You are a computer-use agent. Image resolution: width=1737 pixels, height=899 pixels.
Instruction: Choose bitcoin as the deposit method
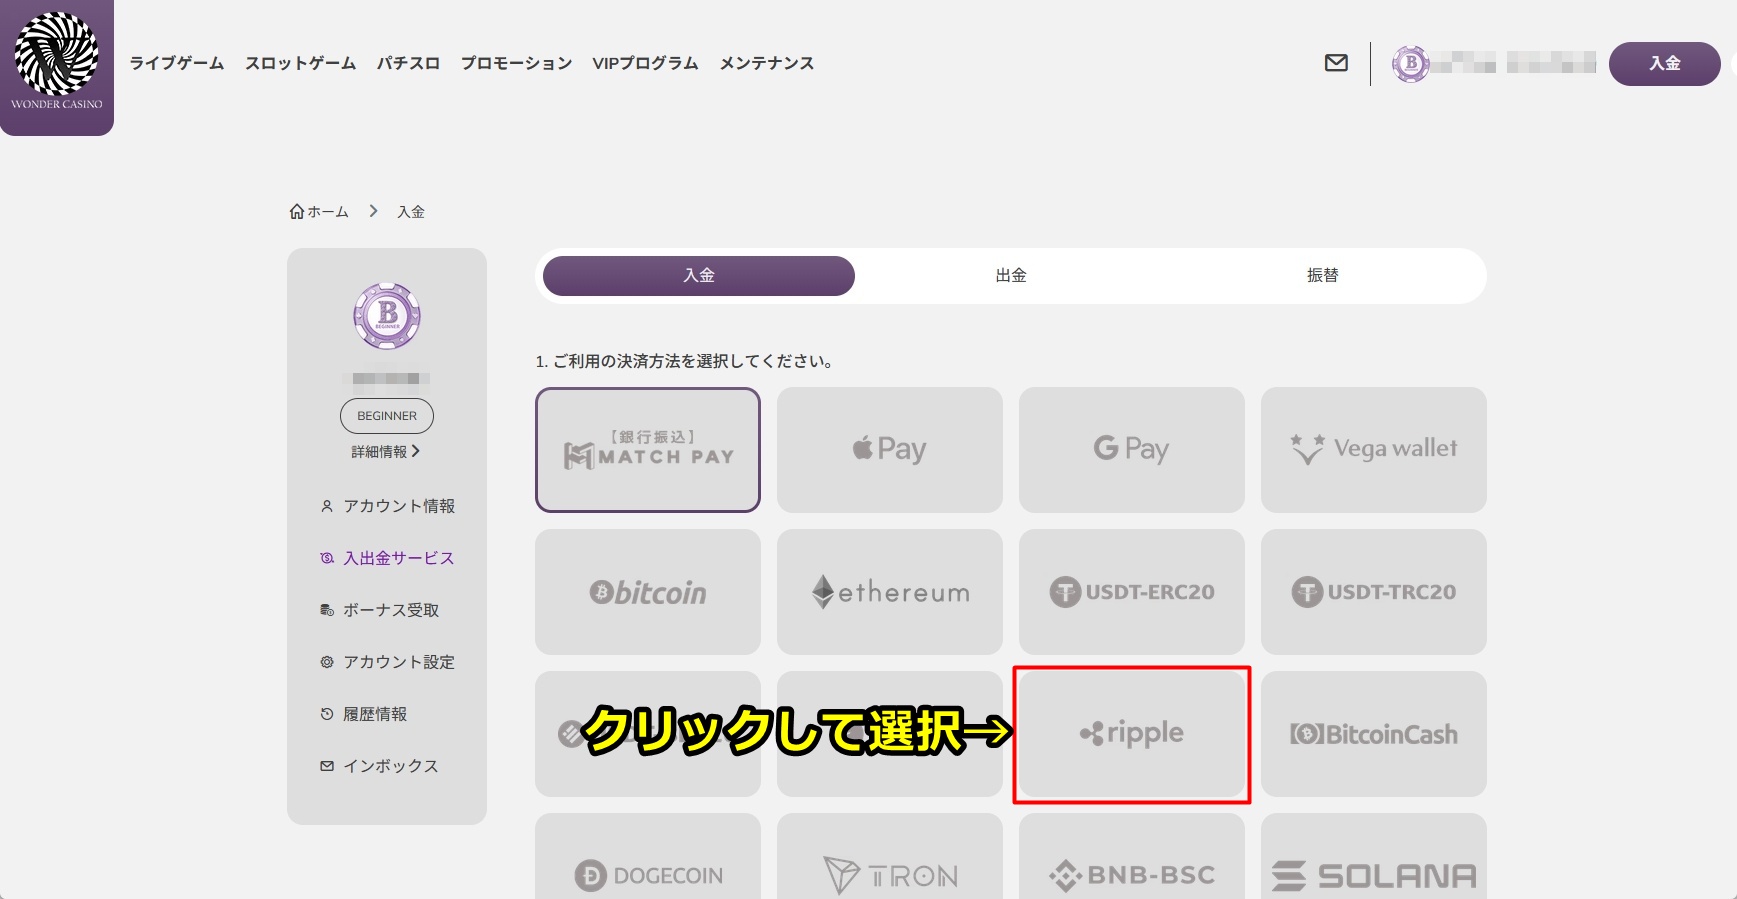(648, 592)
